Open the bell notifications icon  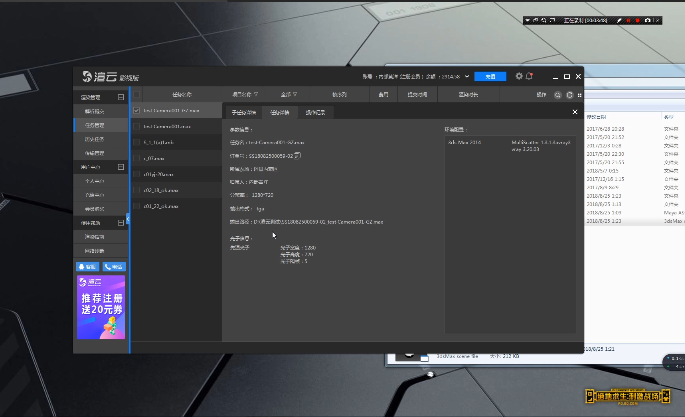click(529, 76)
